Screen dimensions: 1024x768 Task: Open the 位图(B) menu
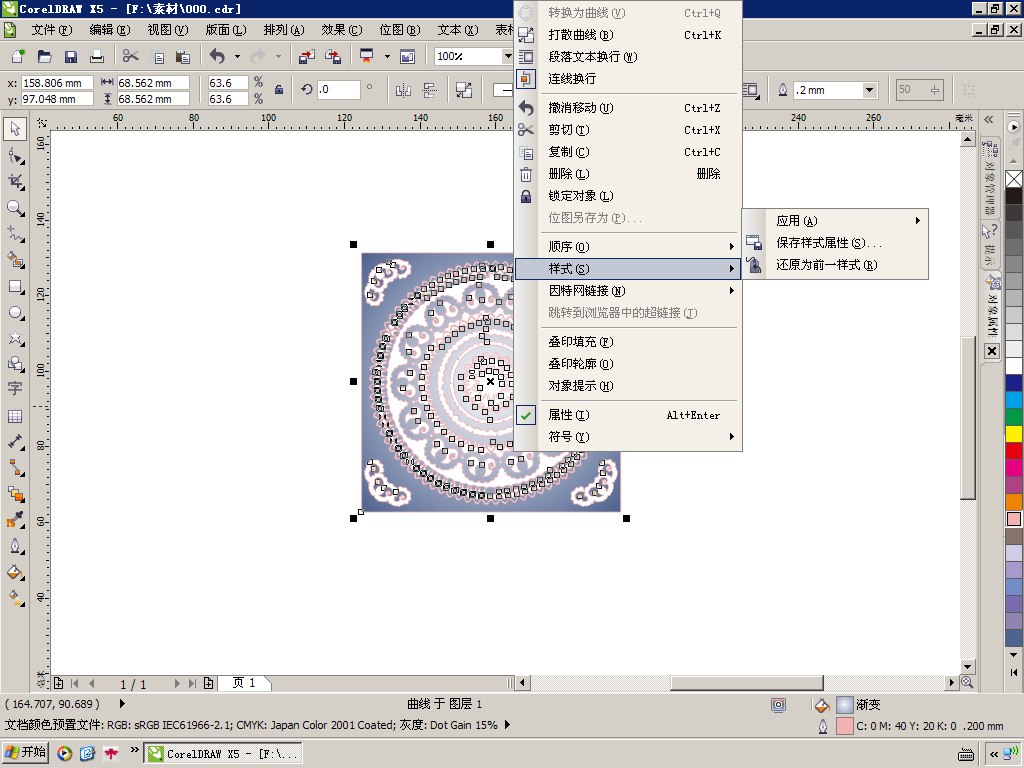point(400,30)
